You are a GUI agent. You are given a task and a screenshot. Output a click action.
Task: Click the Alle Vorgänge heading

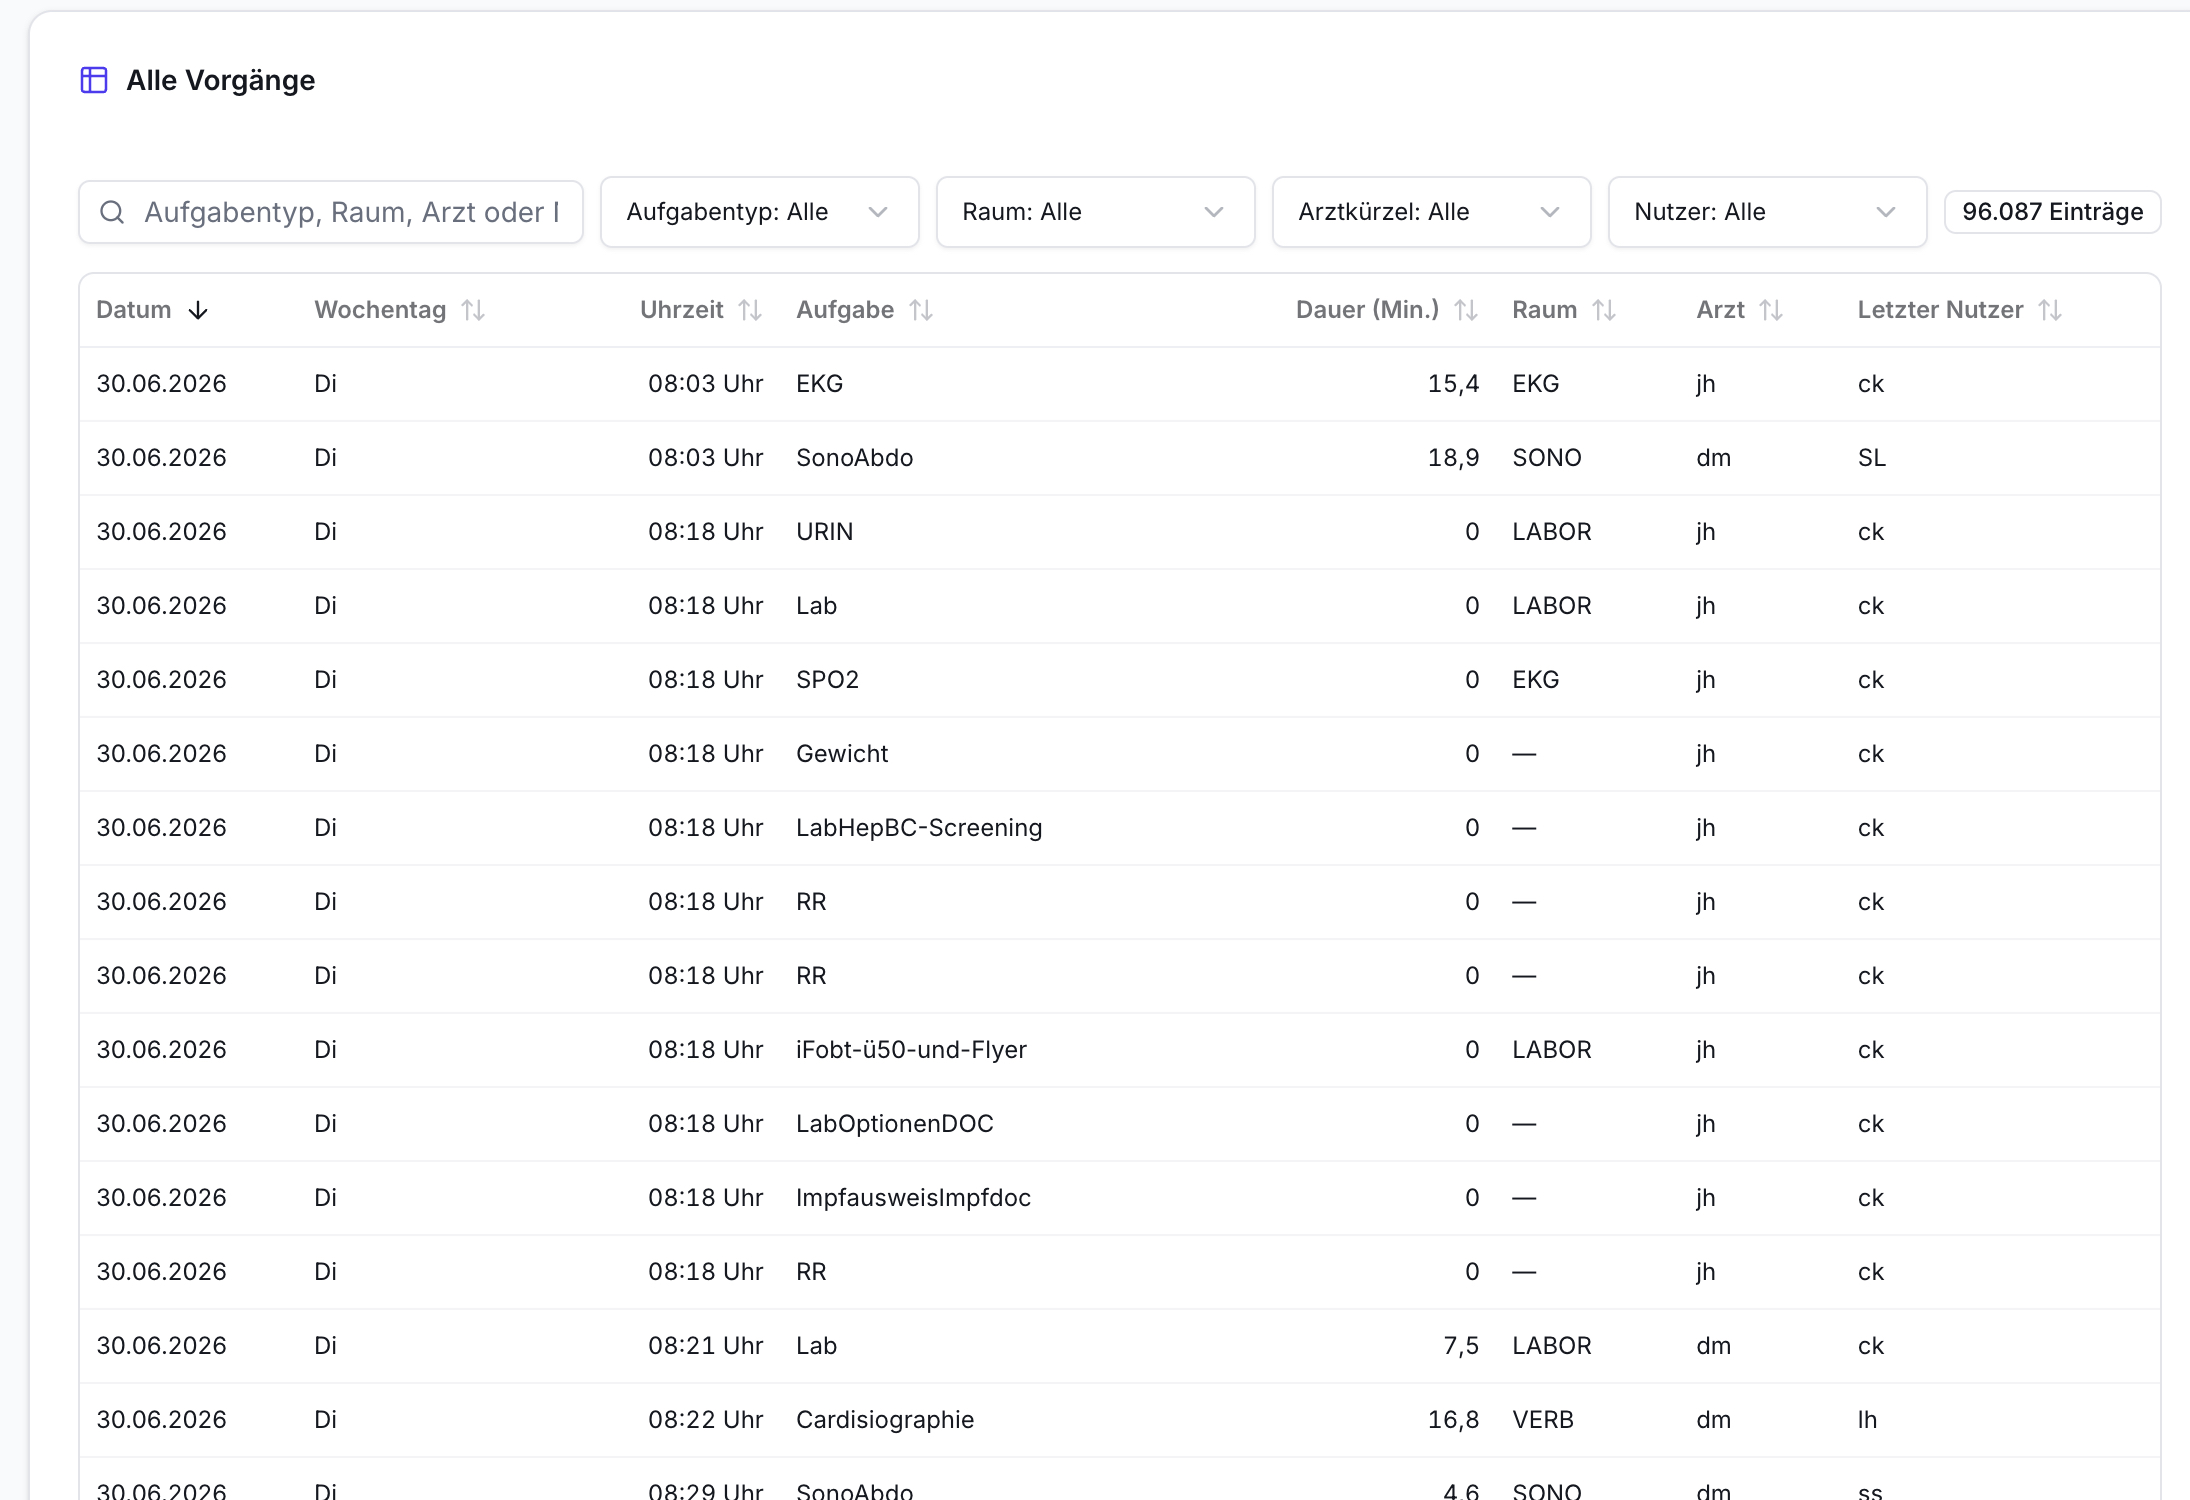click(x=221, y=80)
